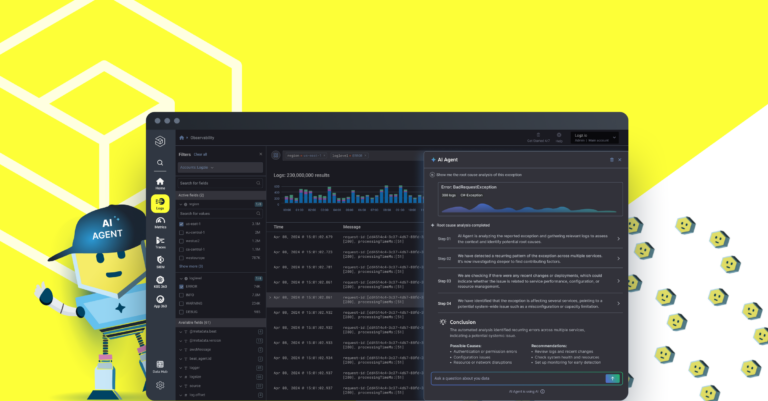This screenshot has width=768, height=401.
Task: Click Clear all filters link
Action: pos(200,155)
